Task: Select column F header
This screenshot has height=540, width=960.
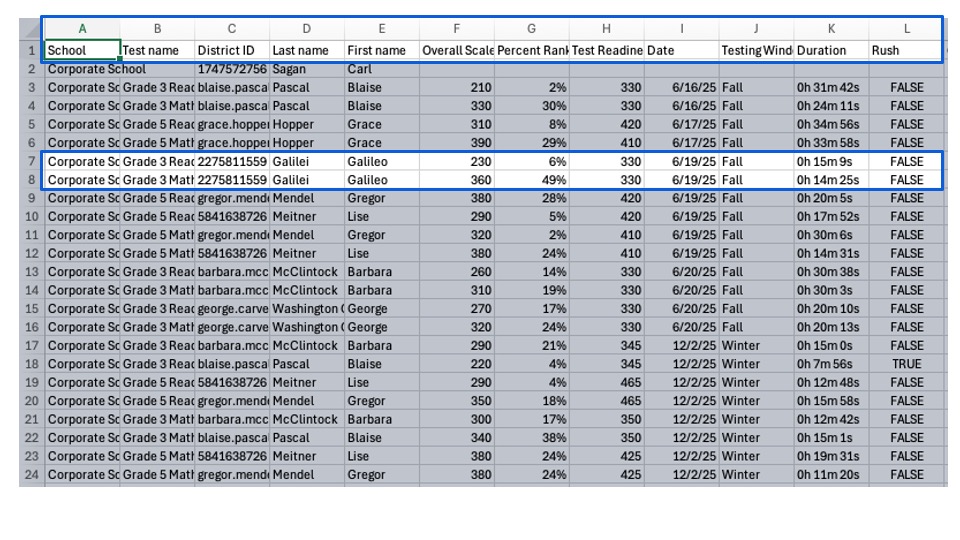Action: [457, 29]
